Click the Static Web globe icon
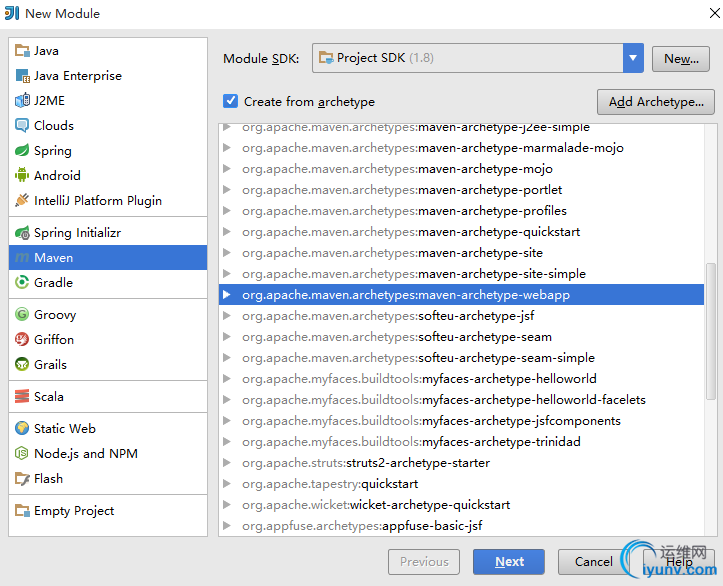The height and width of the screenshot is (586, 723). [x=22, y=428]
